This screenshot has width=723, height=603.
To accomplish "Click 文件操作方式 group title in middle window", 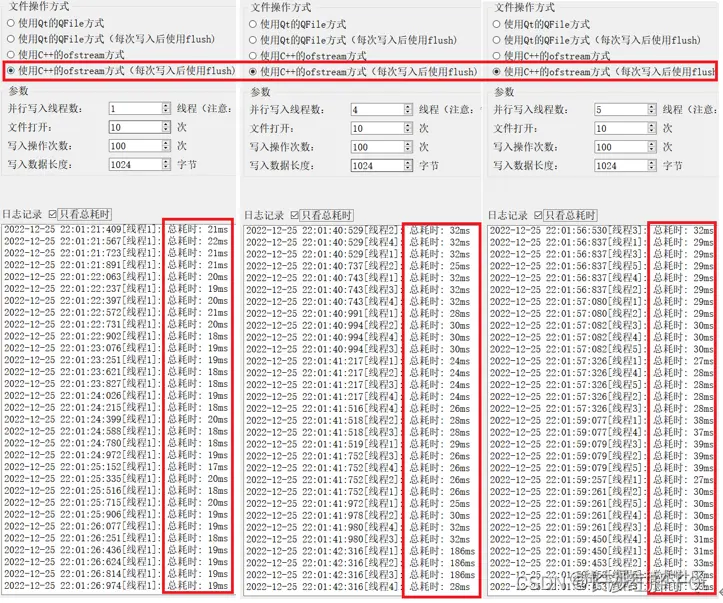I will pyautogui.click(x=281, y=7).
